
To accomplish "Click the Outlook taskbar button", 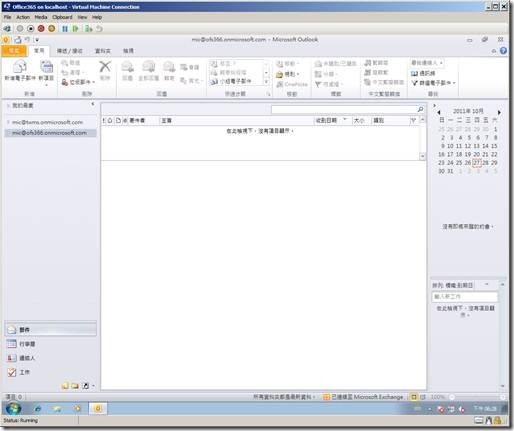I will 98,409.
